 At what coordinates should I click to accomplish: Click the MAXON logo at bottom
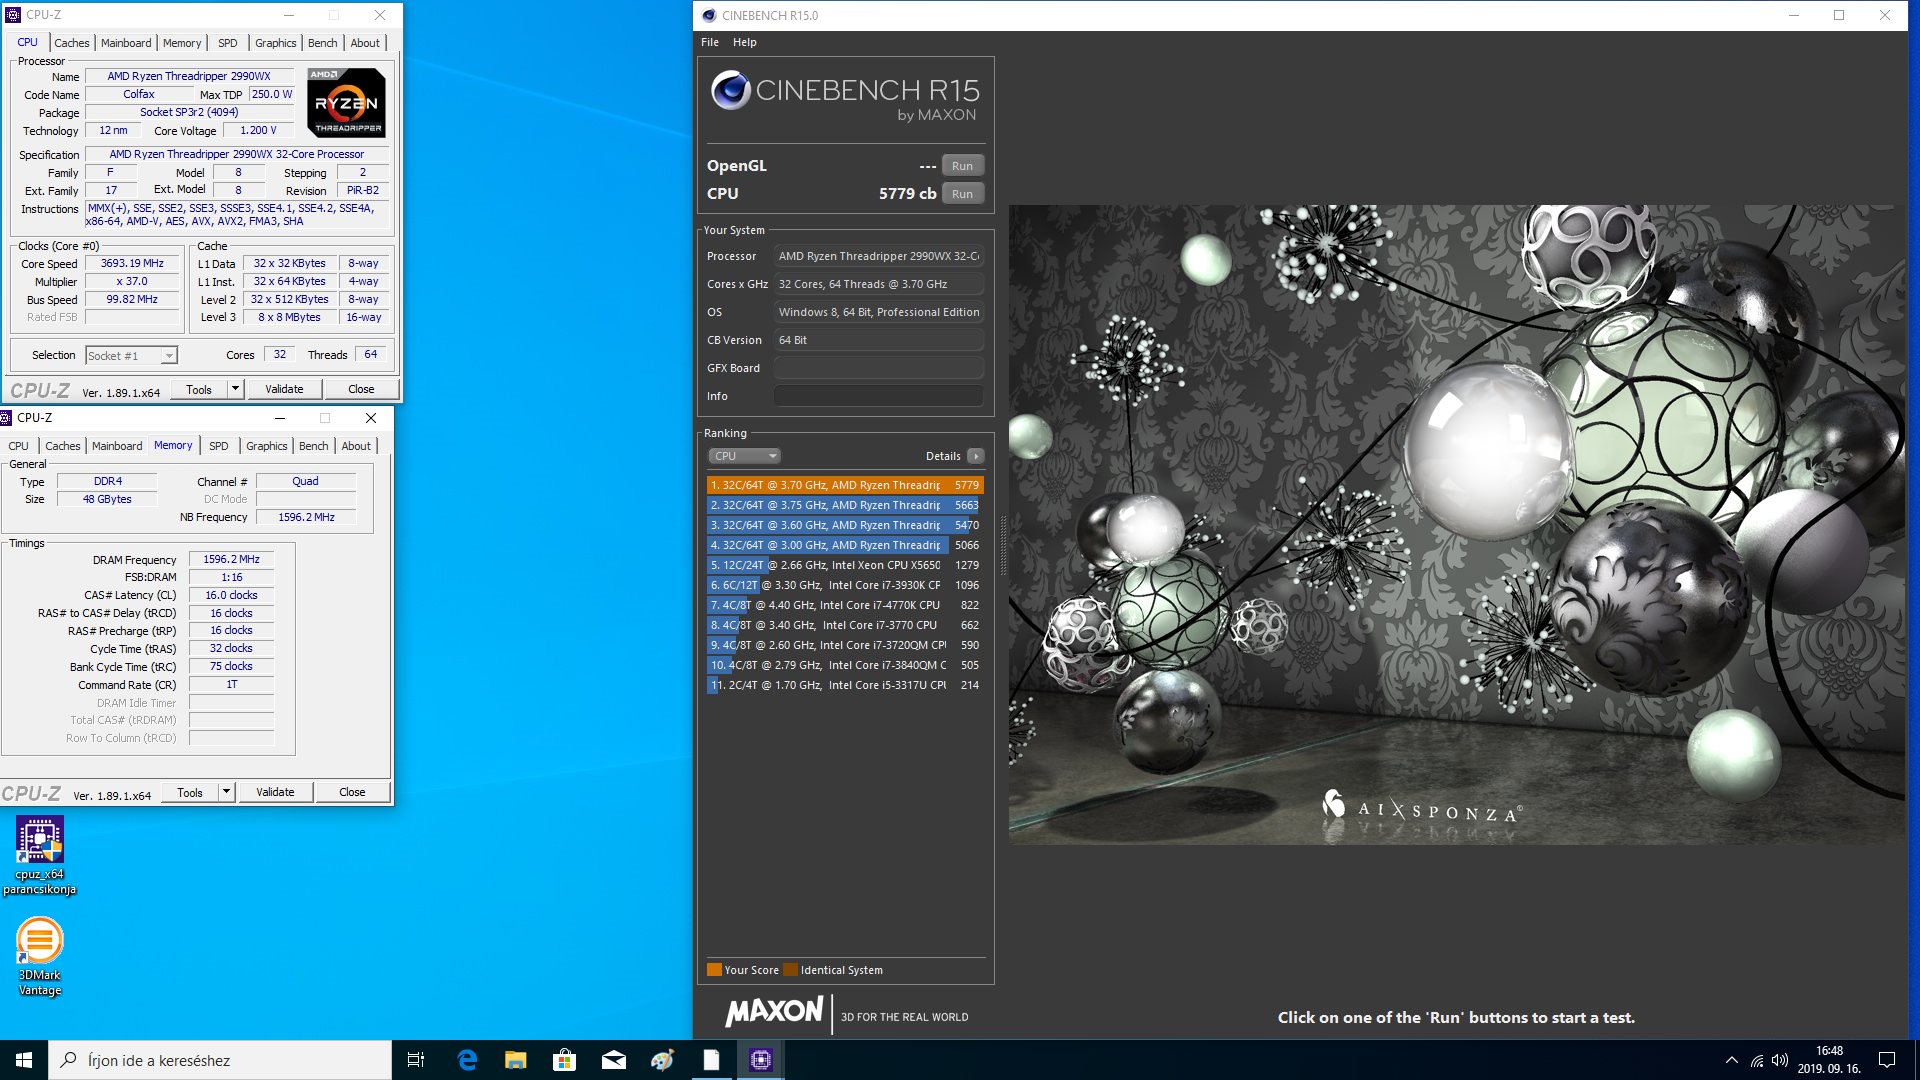(775, 1012)
